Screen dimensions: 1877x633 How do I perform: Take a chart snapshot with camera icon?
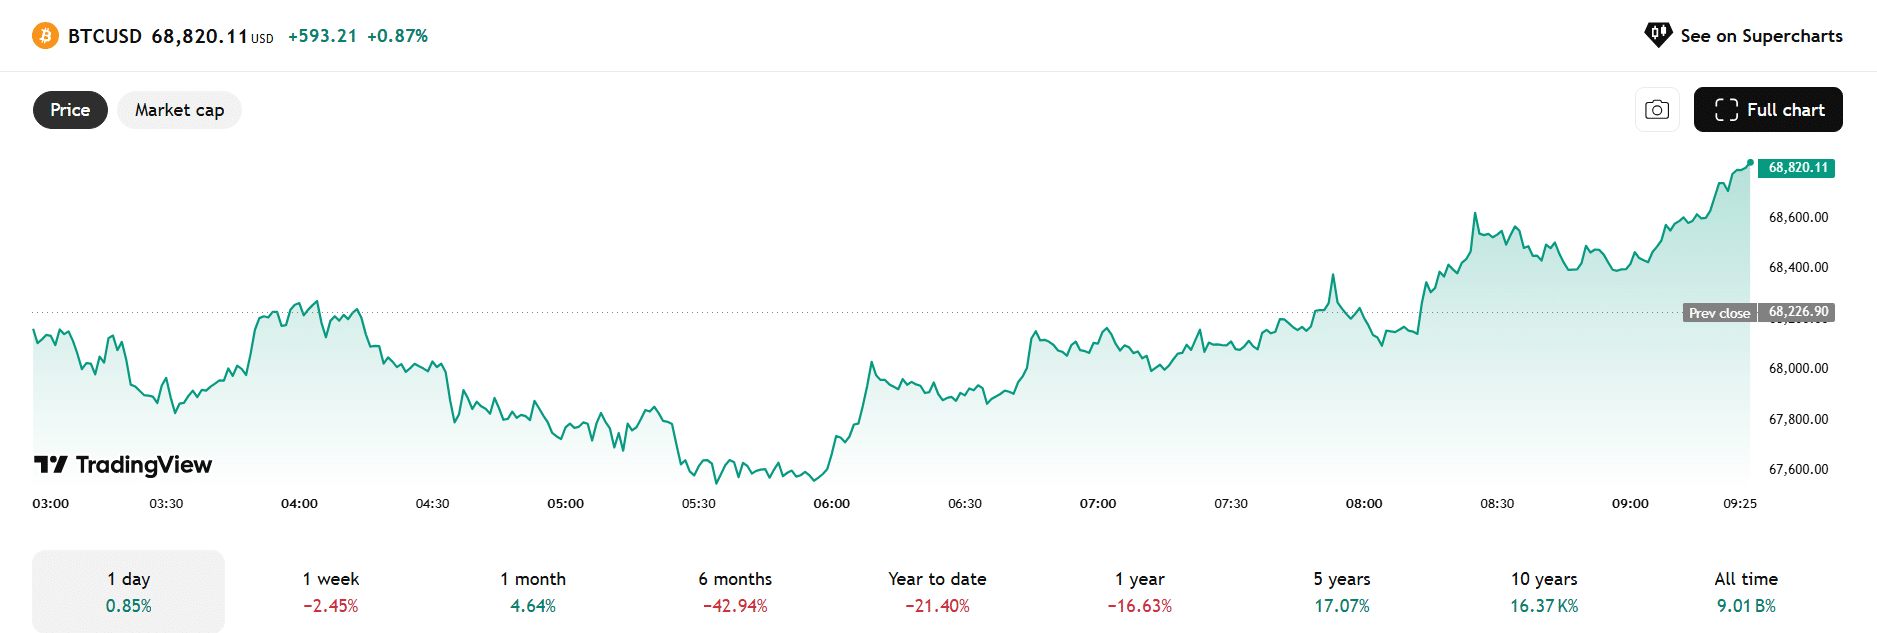[1657, 110]
